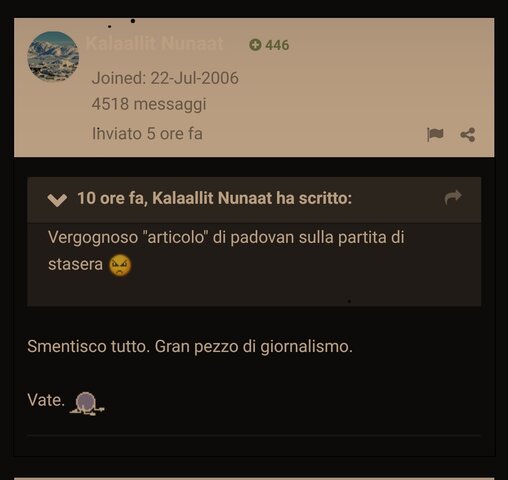Collapse the quote with the chevron arrow
The height and width of the screenshot is (480, 508).
click(x=57, y=200)
